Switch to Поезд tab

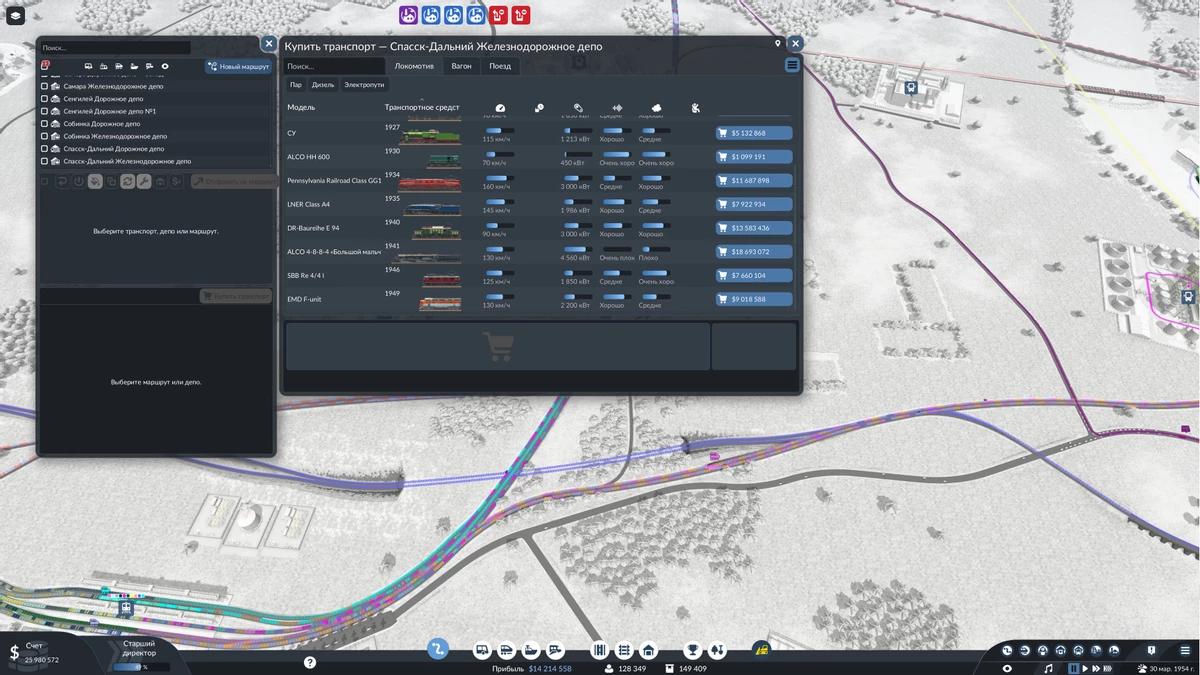pos(500,66)
